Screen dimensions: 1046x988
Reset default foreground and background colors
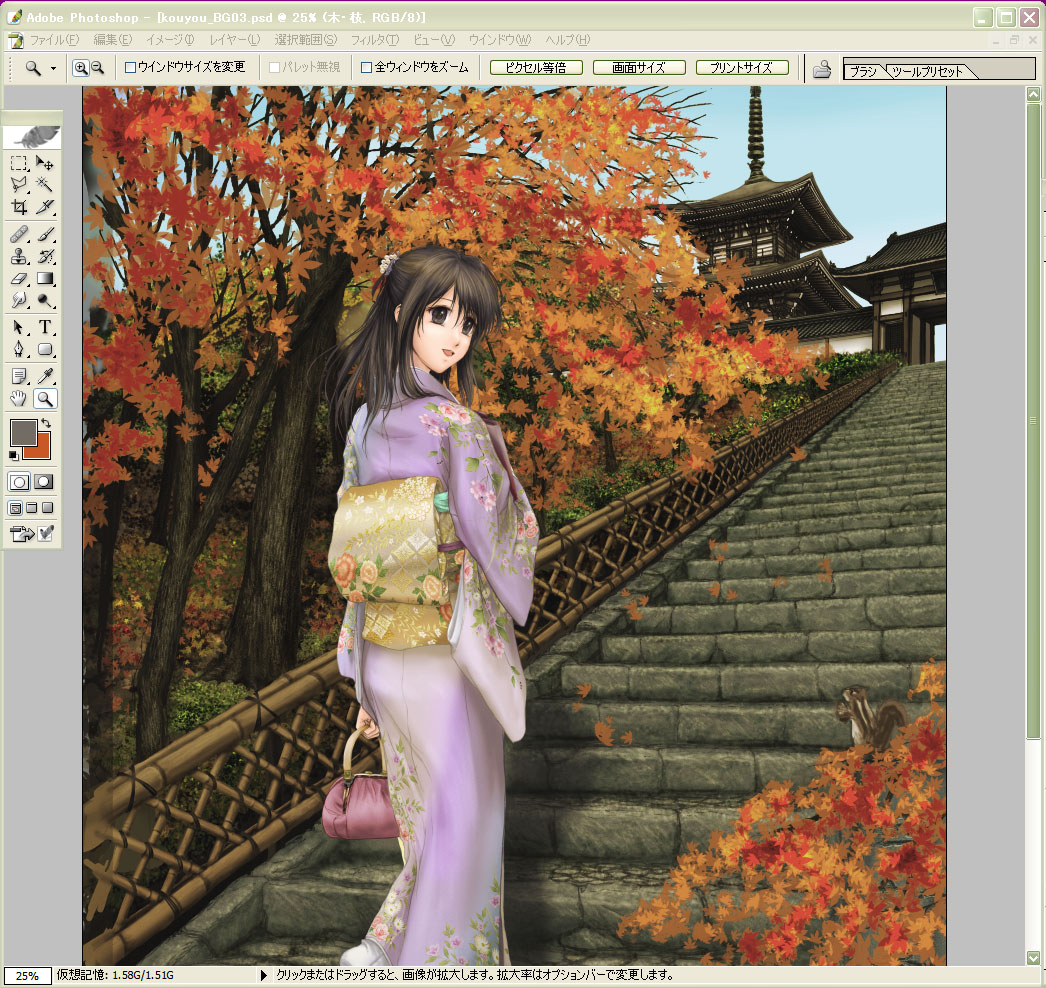pyautogui.click(x=13, y=456)
